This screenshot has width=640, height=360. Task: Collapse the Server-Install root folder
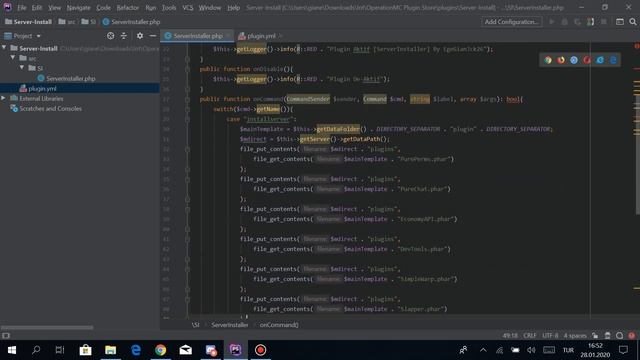coord(4,48)
